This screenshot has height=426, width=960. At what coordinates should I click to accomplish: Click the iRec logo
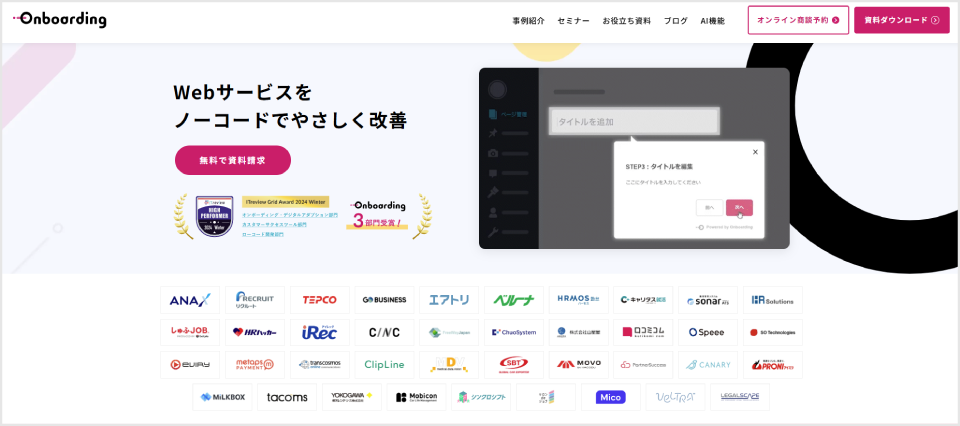click(320, 332)
